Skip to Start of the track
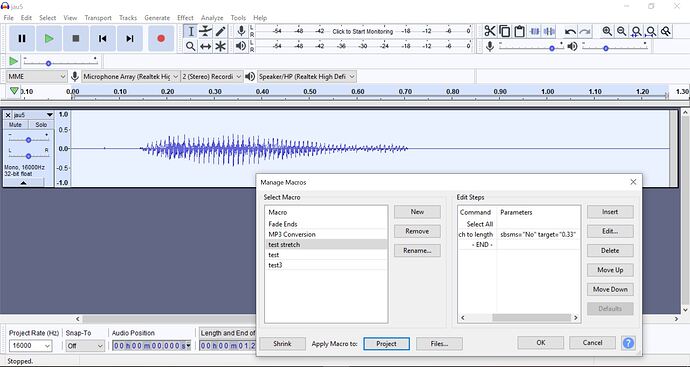The image size is (690, 367). (103, 39)
